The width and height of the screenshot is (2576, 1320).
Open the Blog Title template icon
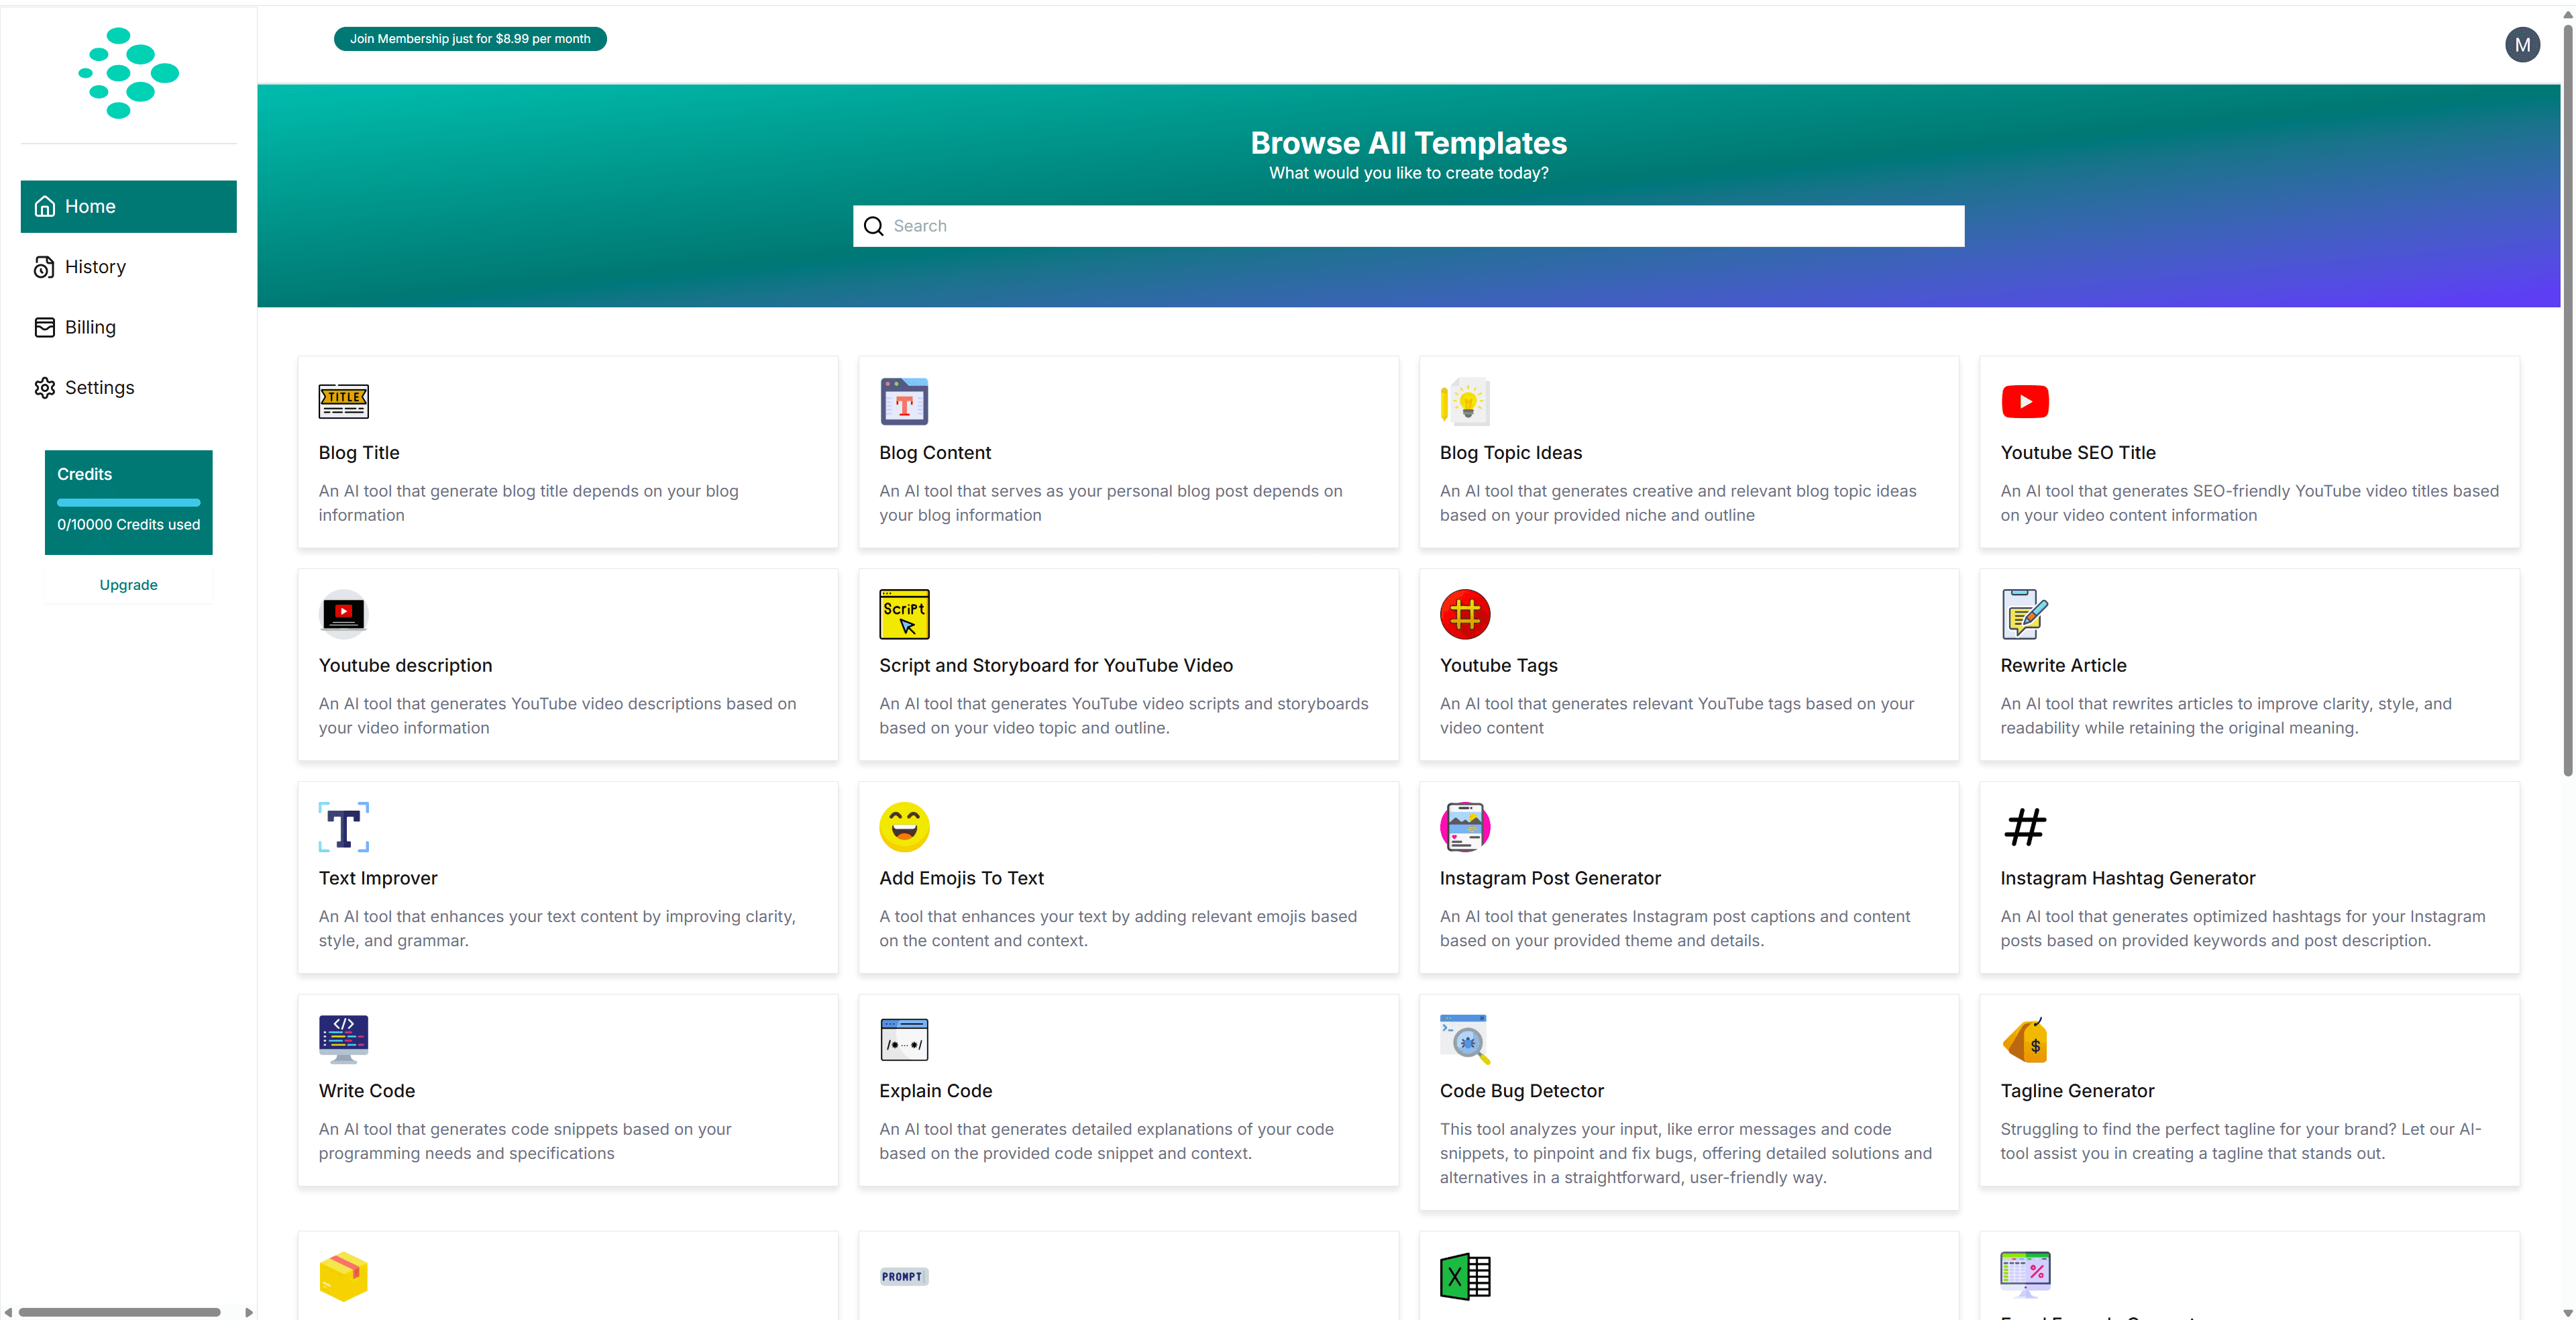343,401
